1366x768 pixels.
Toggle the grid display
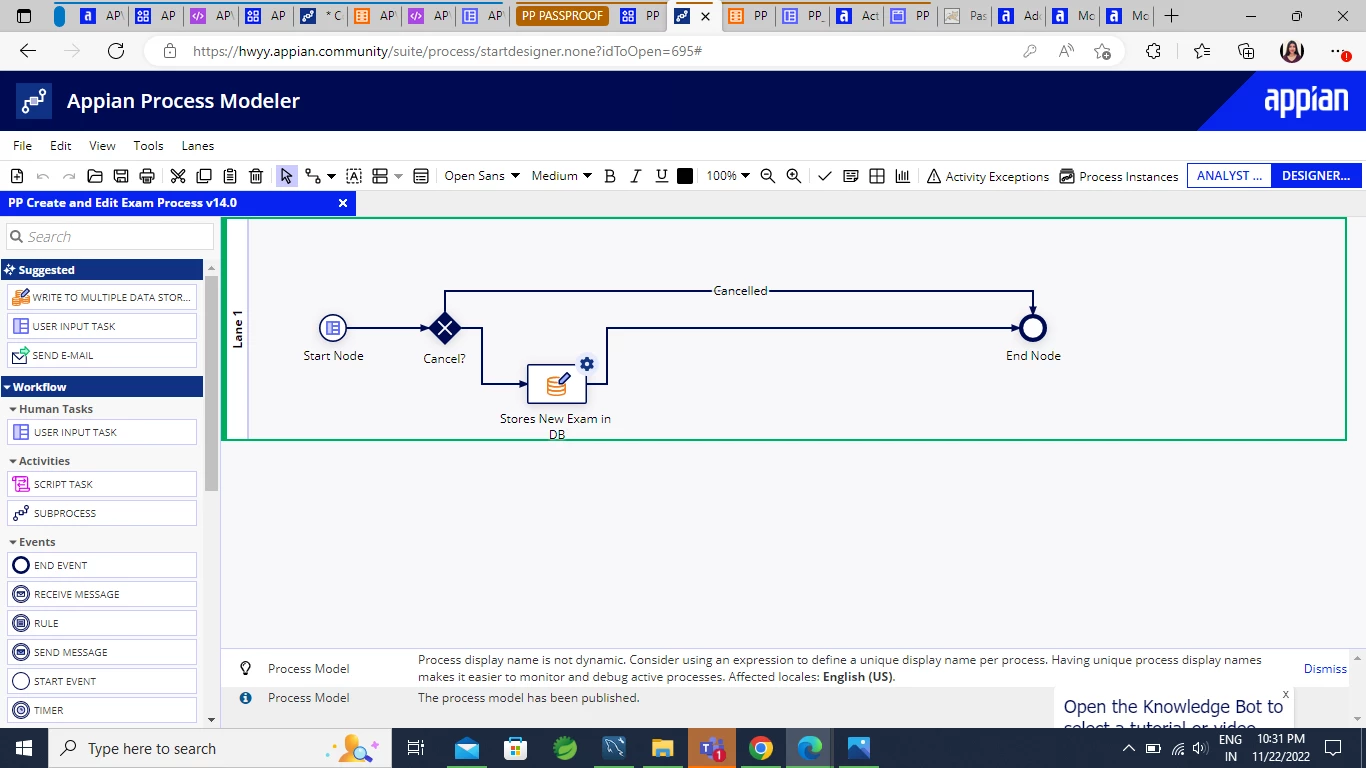click(877, 176)
